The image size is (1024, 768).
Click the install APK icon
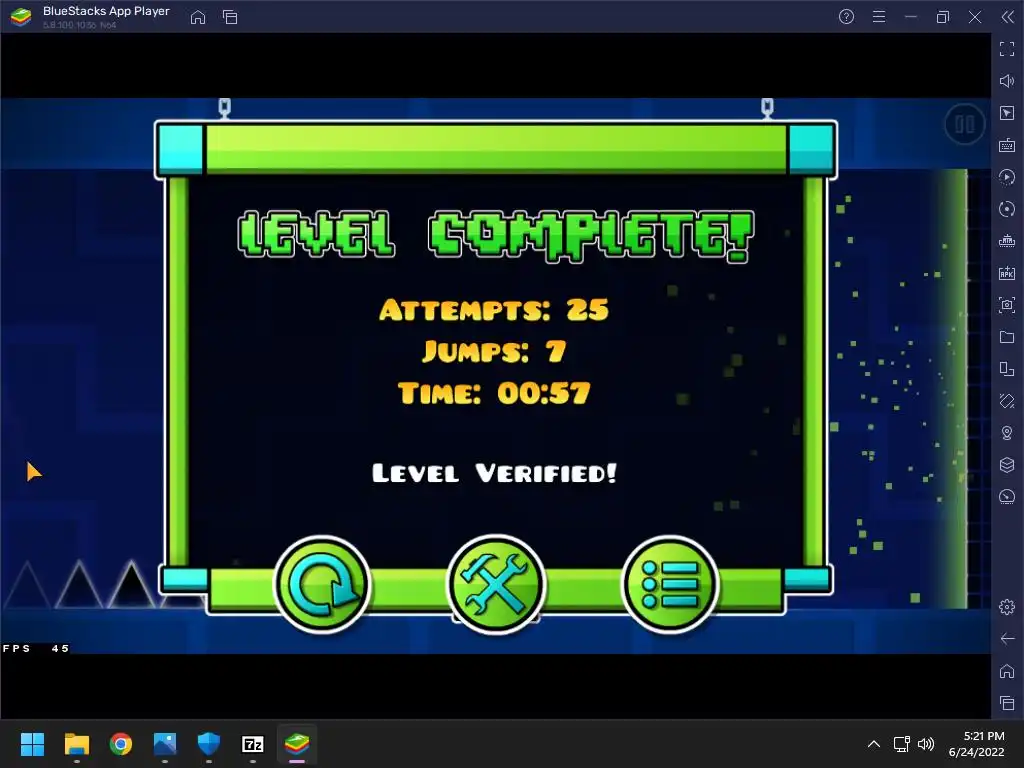[x=1007, y=273]
